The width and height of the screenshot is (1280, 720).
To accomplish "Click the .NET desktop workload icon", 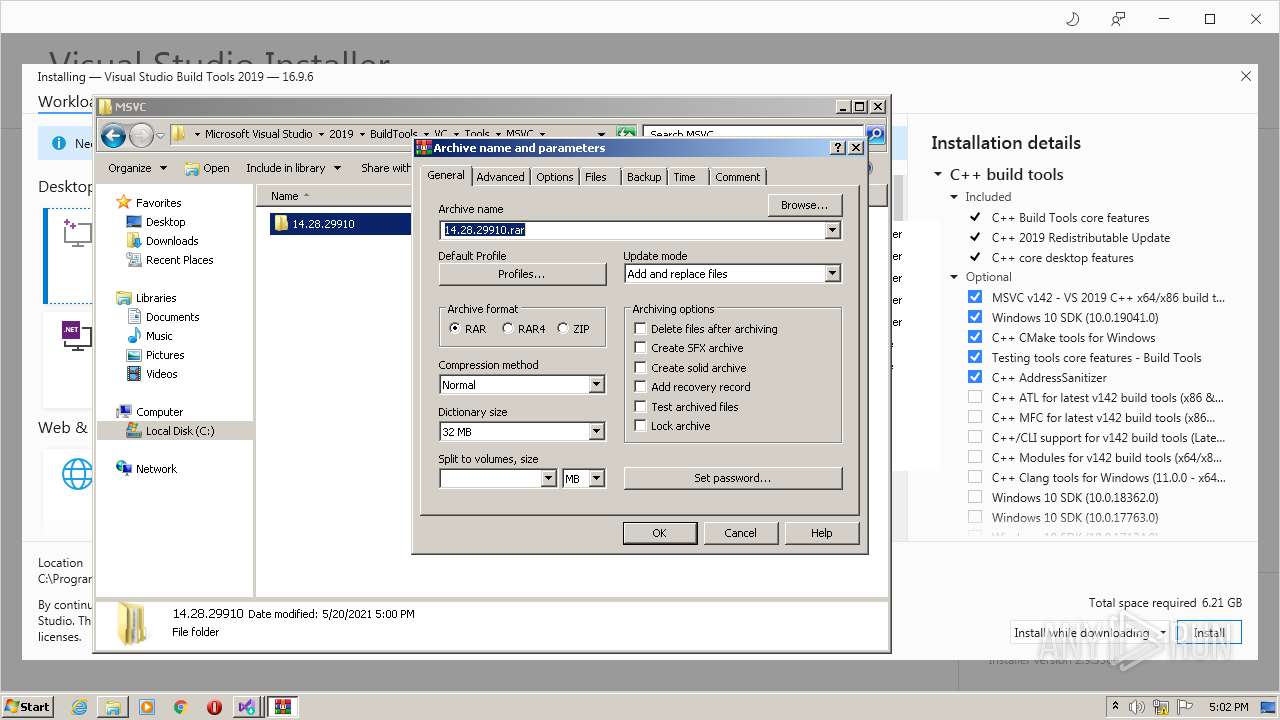I will (77, 334).
